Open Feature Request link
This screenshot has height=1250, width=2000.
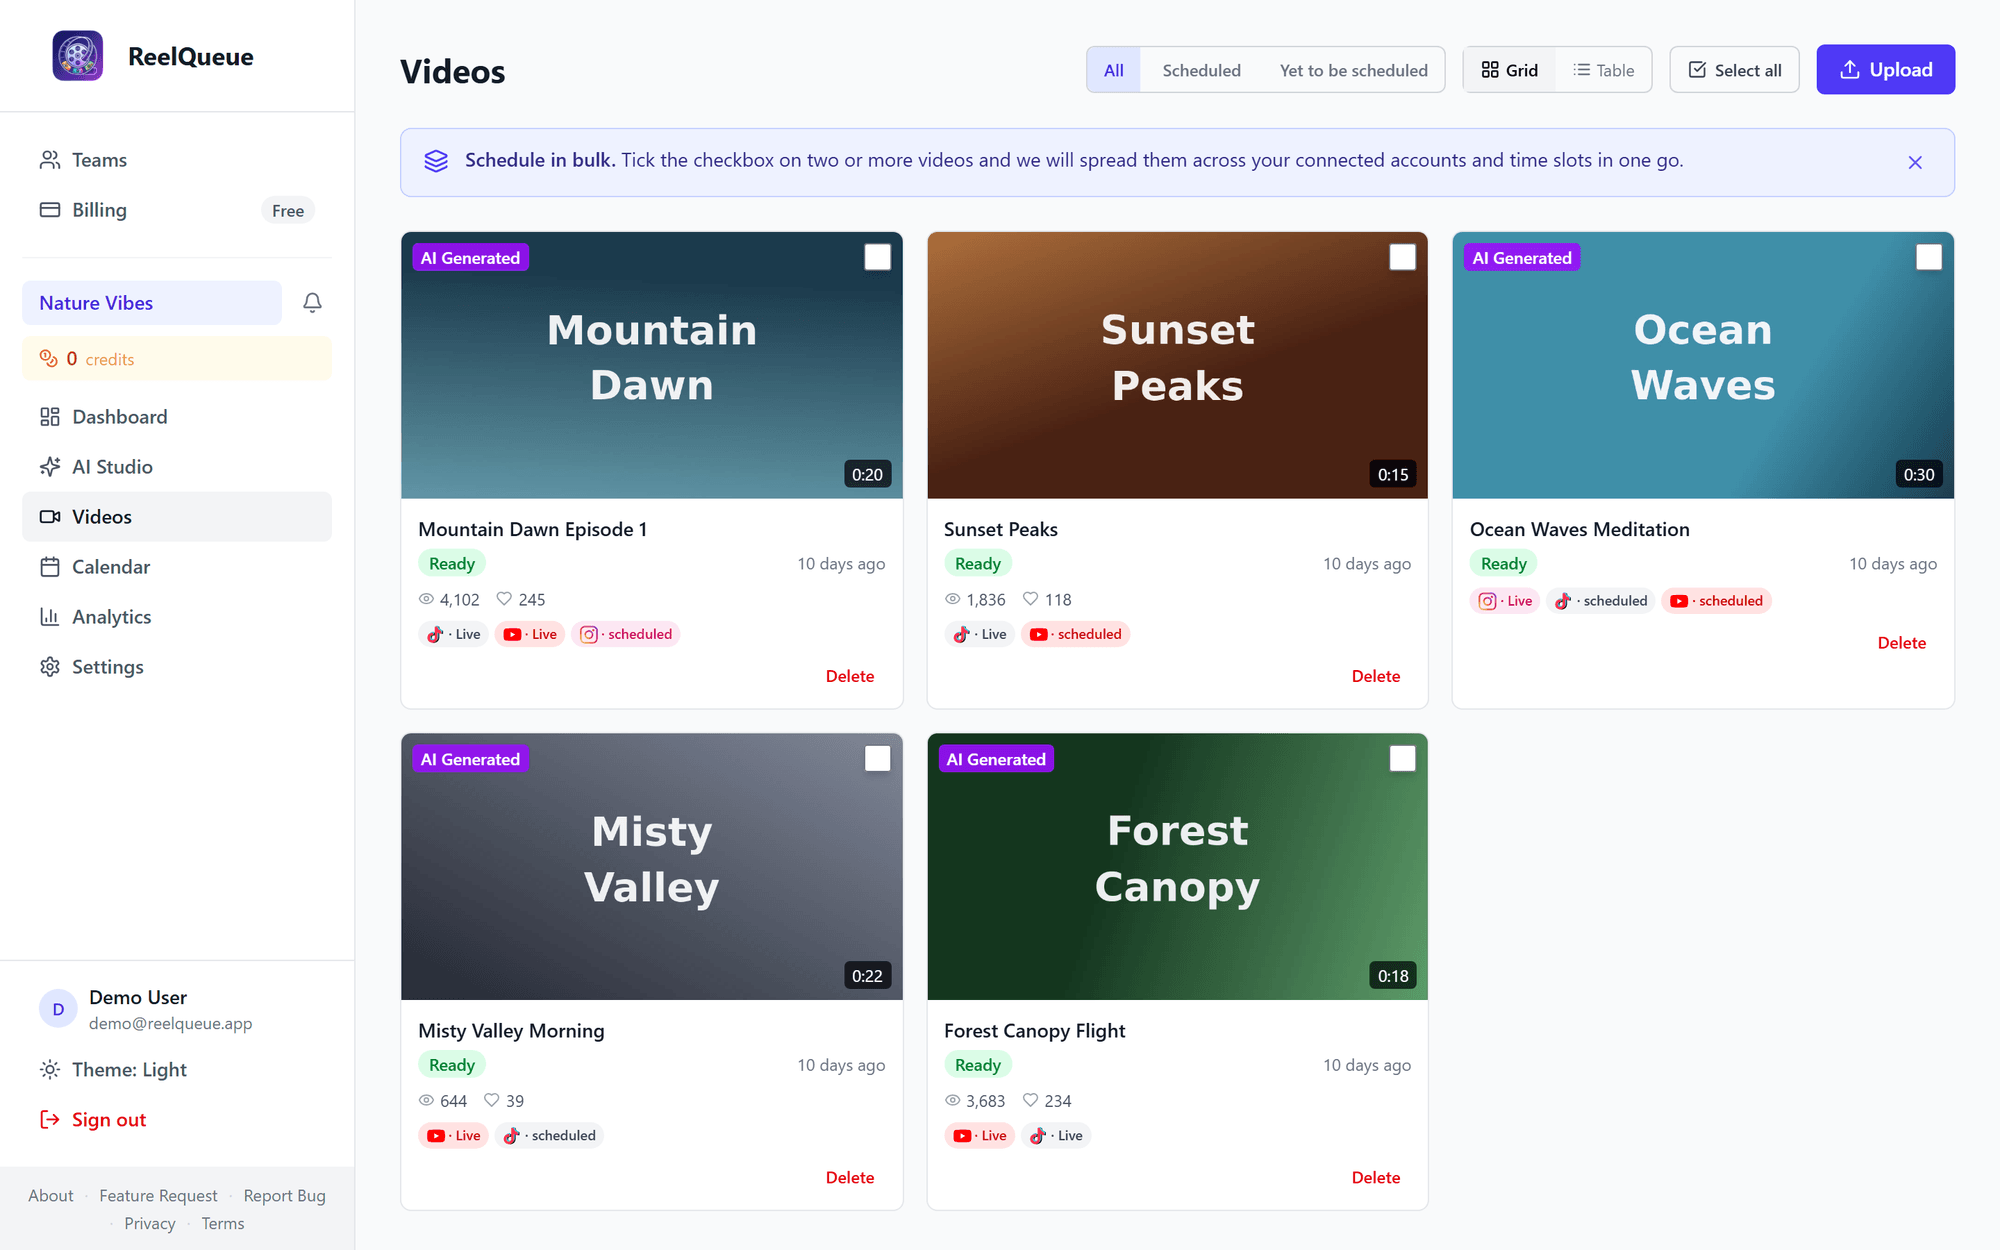pyautogui.click(x=158, y=1196)
